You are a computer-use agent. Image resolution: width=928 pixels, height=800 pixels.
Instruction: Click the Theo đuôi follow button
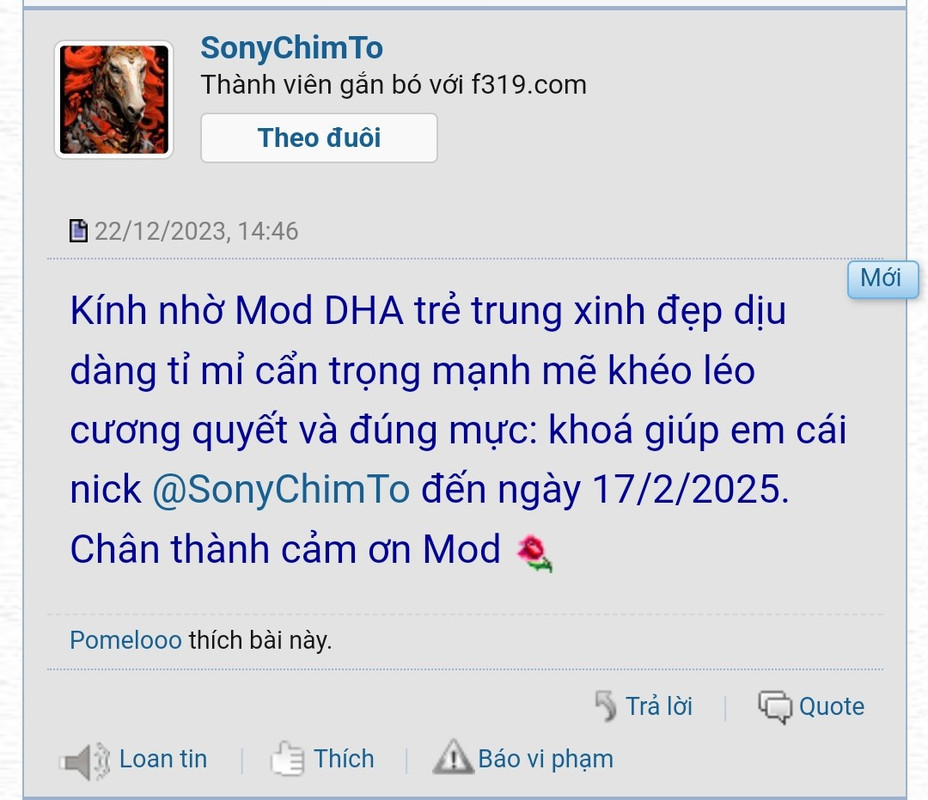click(319, 138)
